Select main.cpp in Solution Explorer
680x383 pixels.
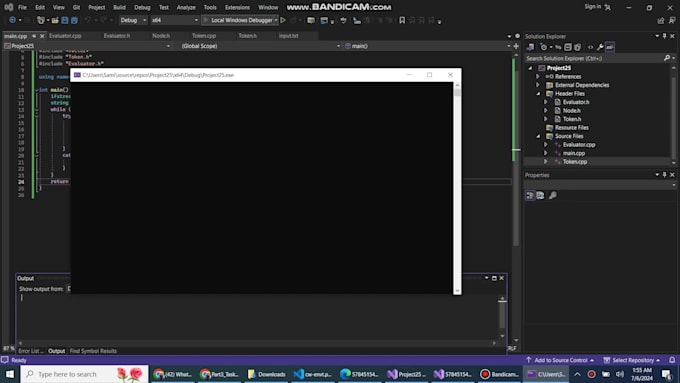click(x=574, y=153)
